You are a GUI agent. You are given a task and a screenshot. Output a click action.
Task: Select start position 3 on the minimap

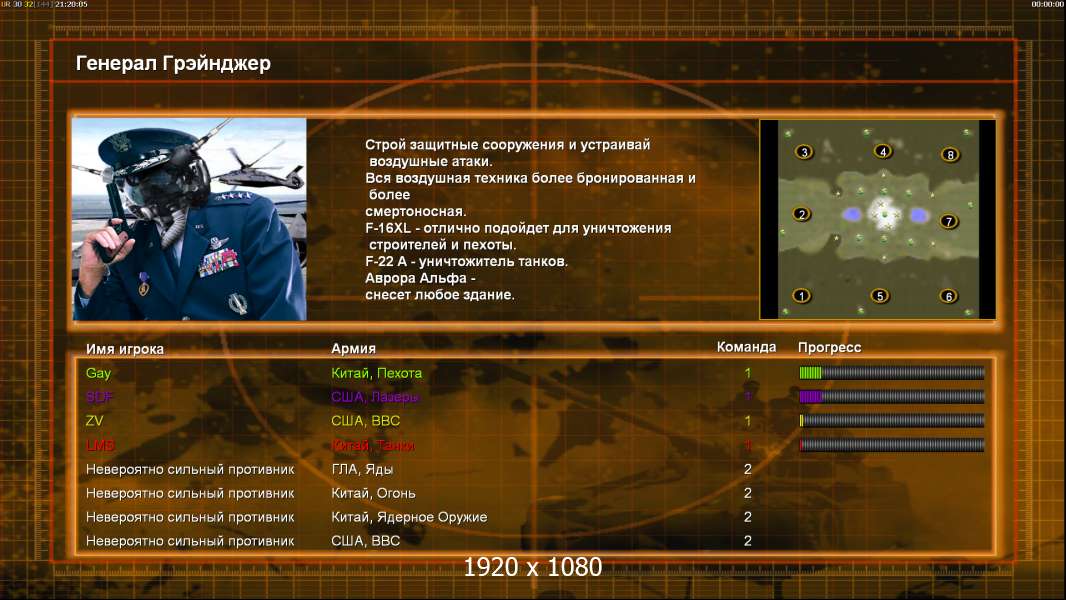pos(804,152)
